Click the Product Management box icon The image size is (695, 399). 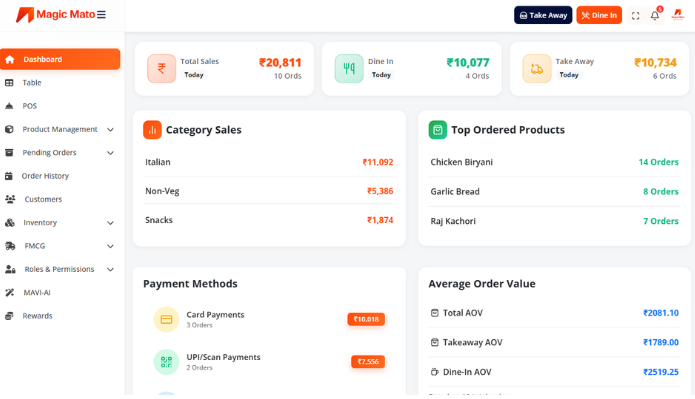click(x=9, y=129)
